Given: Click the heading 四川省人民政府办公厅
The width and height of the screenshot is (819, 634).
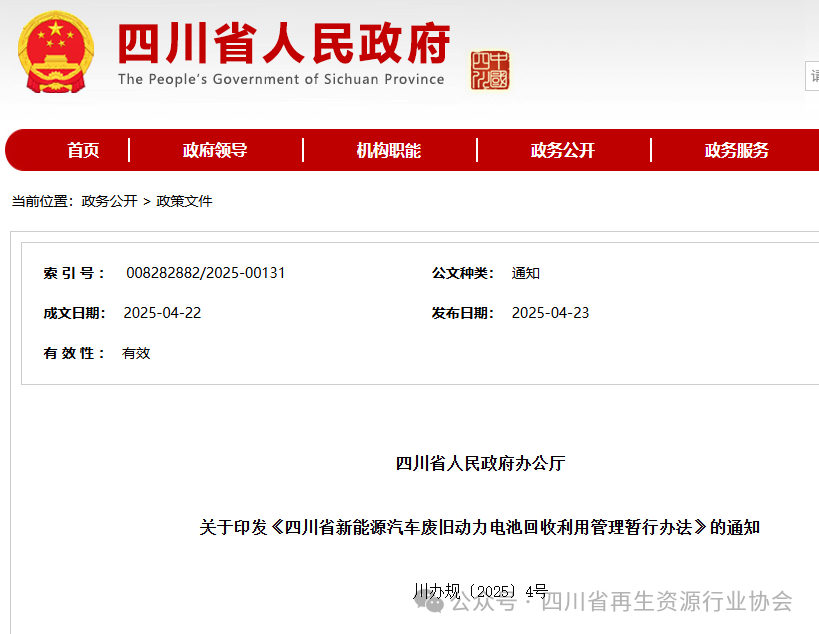Looking at the screenshot, I should pyautogui.click(x=480, y=463).
